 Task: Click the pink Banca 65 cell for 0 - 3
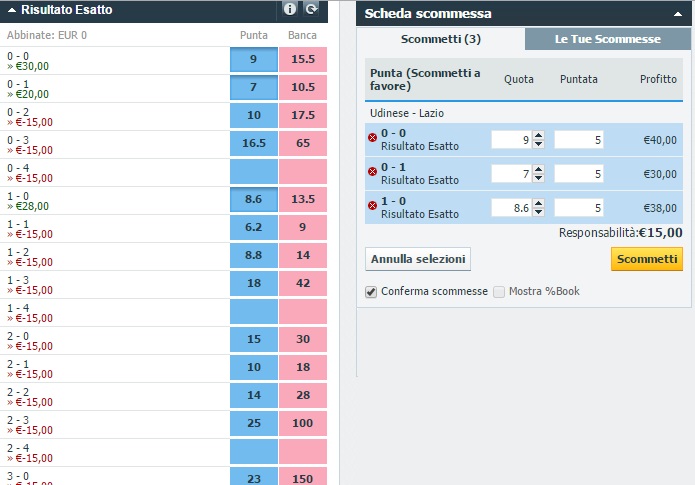click(302, 143)
